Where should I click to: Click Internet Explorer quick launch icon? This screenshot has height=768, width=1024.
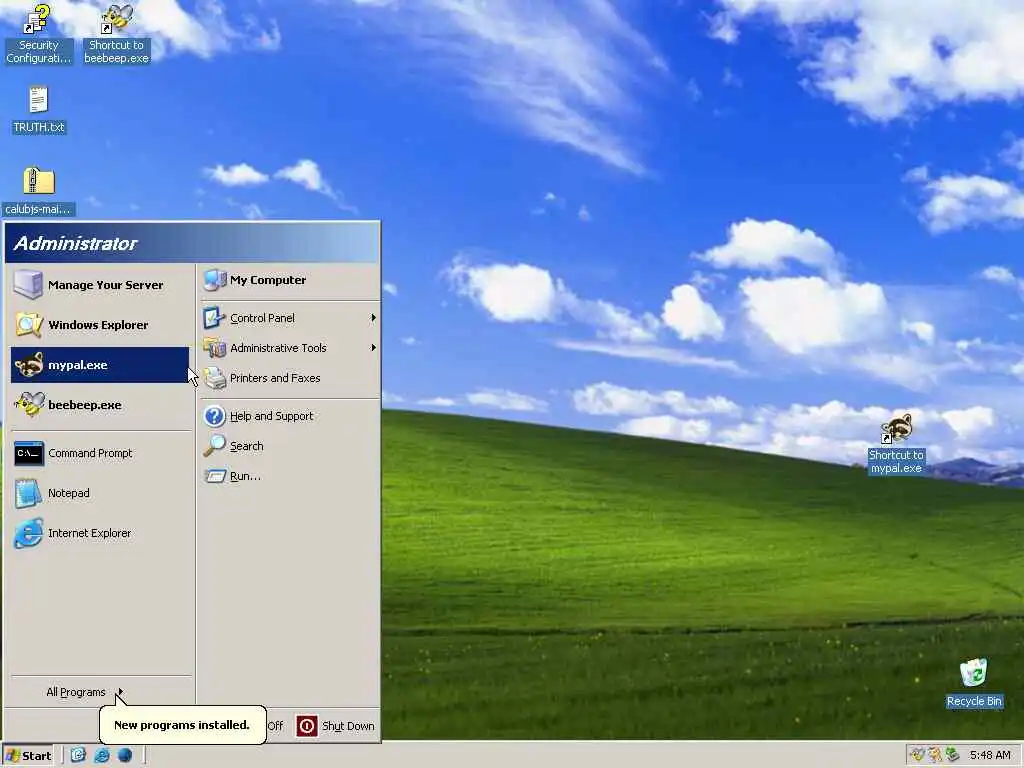[101, 756]
